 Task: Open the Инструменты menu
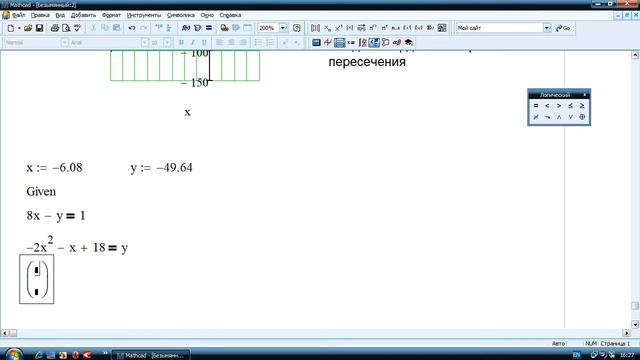[x=144, y=15]
